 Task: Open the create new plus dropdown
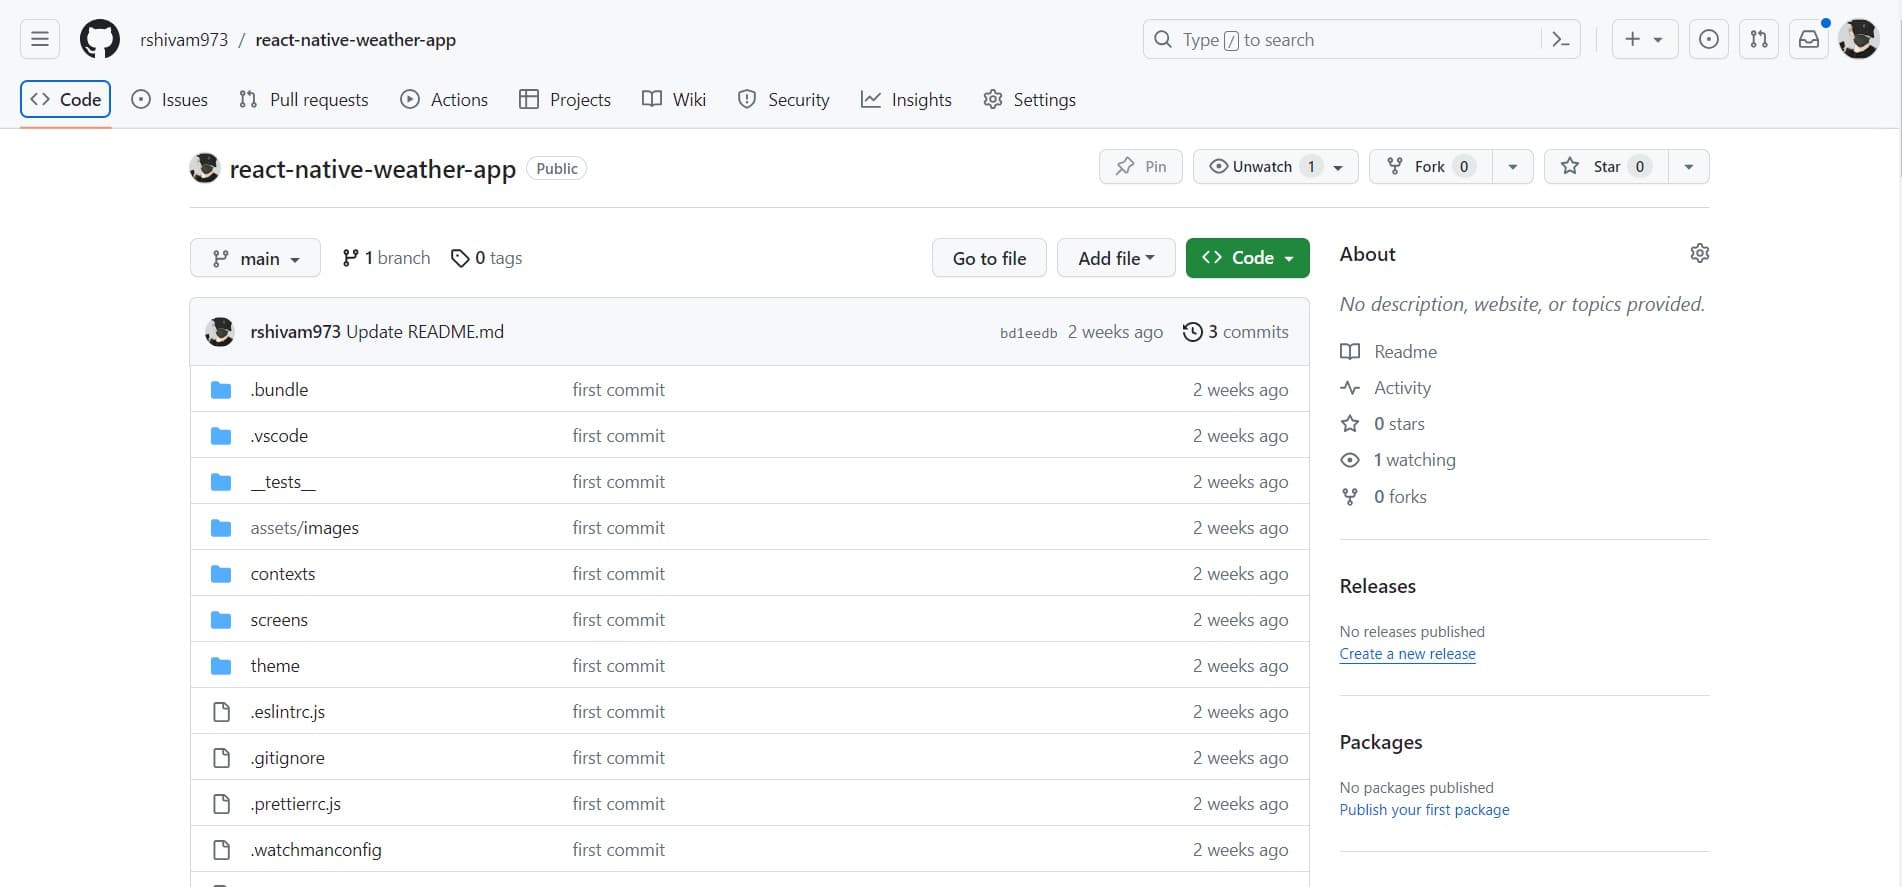point(1644,40)
